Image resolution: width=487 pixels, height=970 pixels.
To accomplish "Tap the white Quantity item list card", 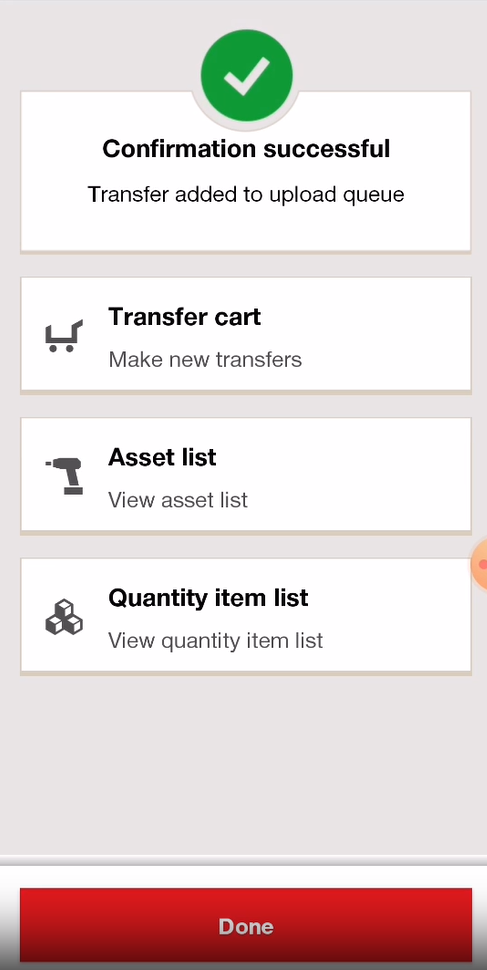I will (246, 616).
